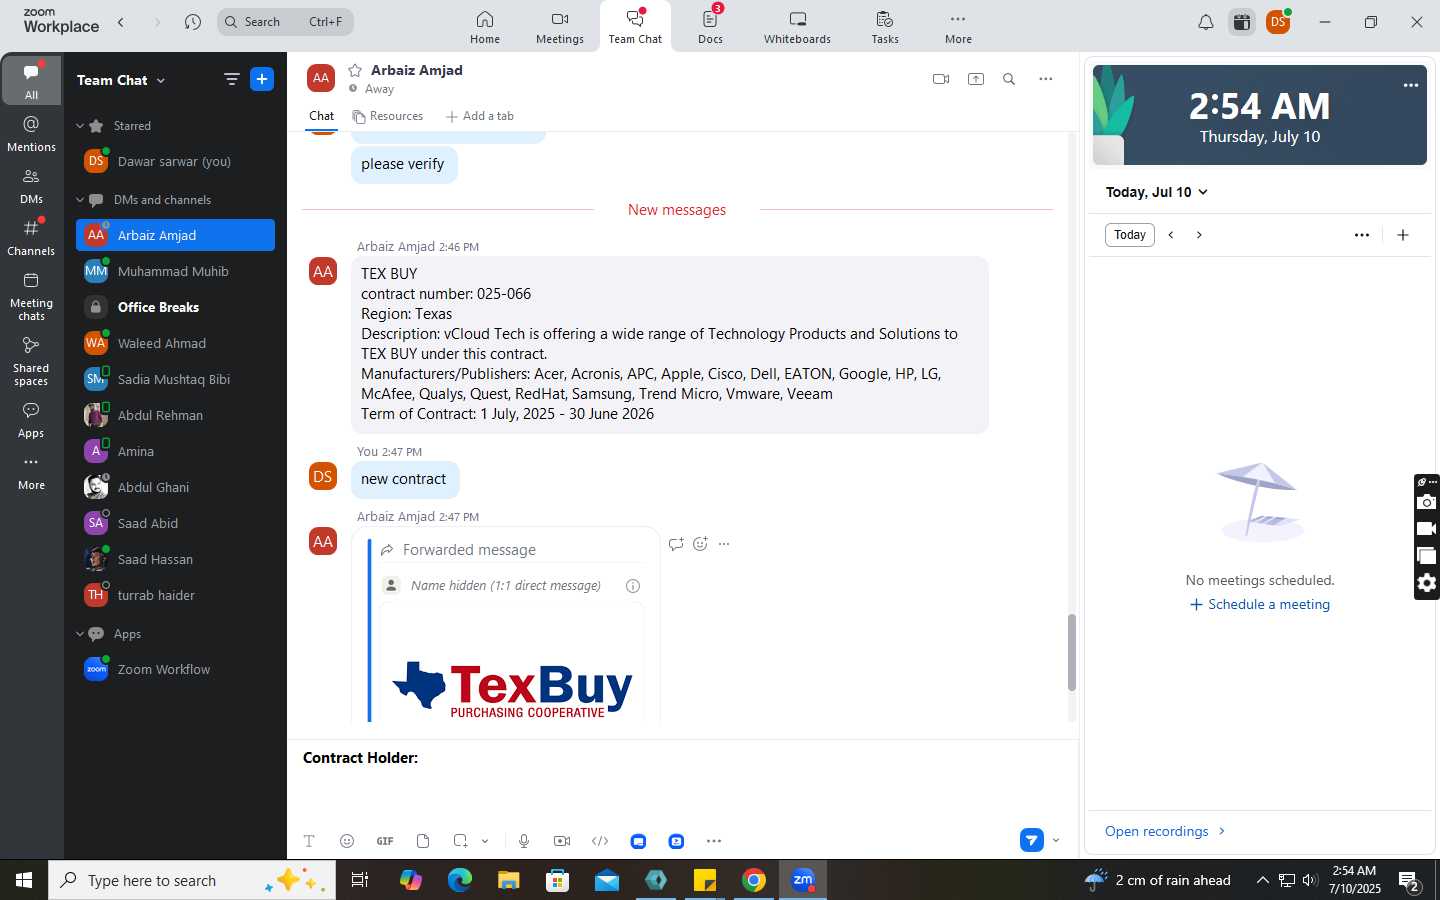
Task: Open composer more options ellipsis
Action: point(714,841)
